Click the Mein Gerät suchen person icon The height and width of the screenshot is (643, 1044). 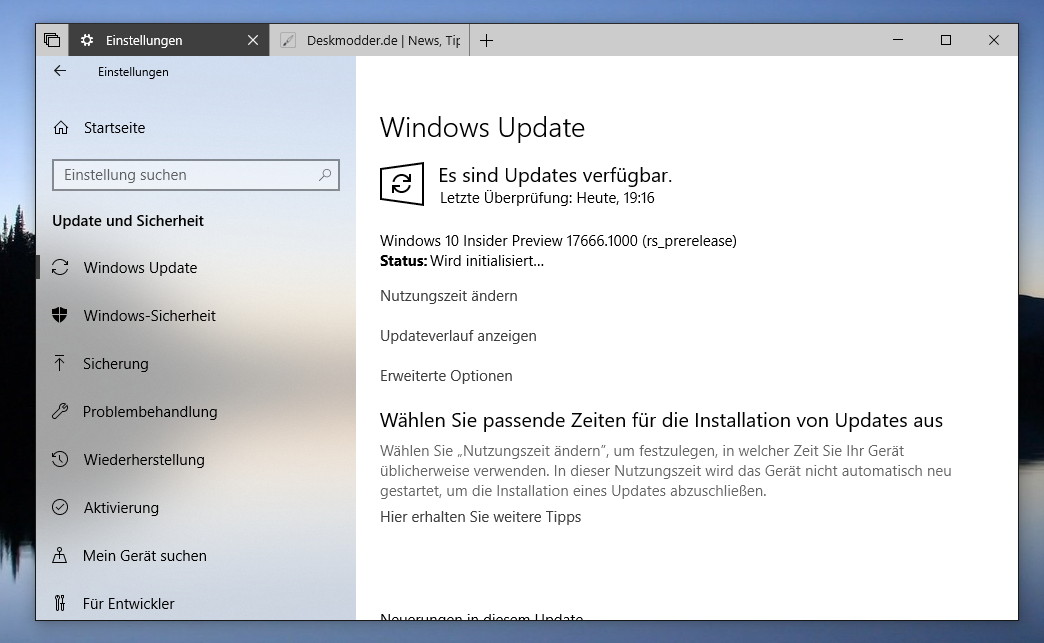coord(59,555)
